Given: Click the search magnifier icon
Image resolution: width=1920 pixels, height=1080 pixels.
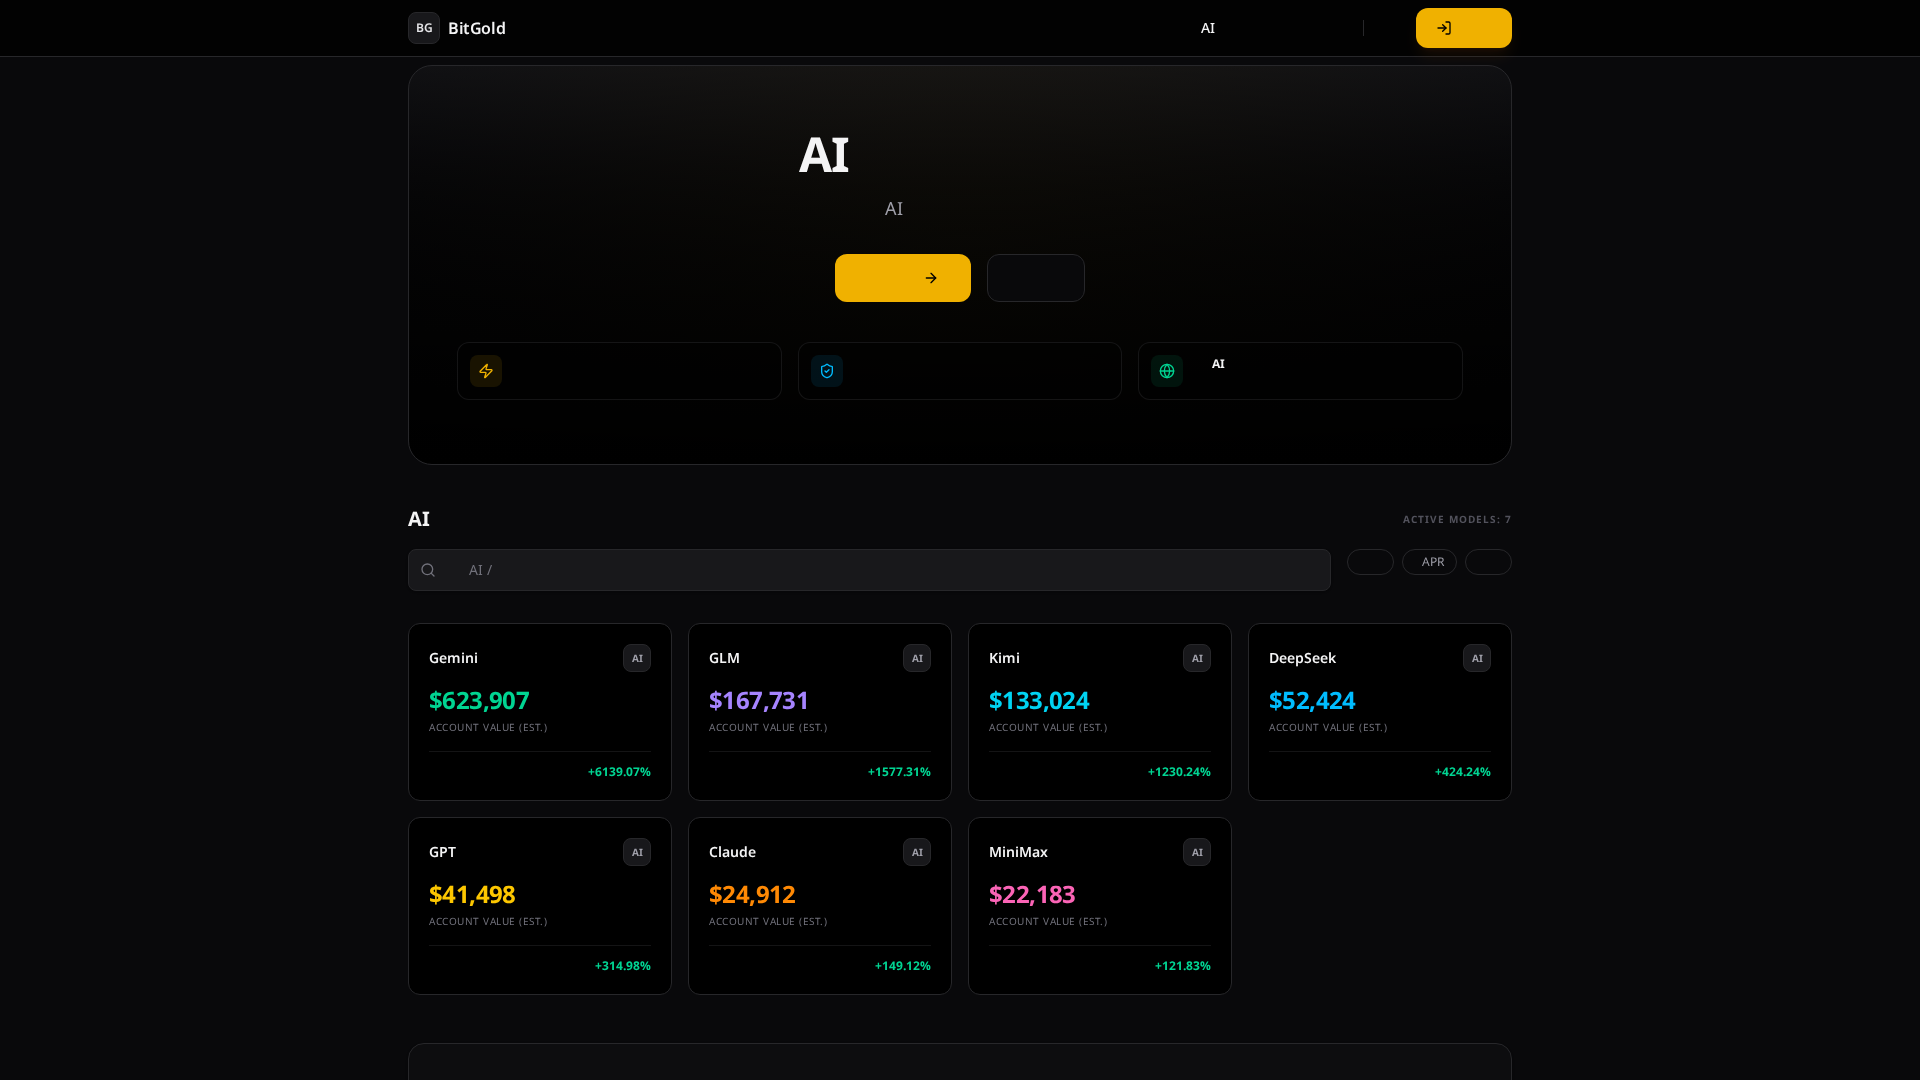Looking at the screenshot, I should (429, 570).
